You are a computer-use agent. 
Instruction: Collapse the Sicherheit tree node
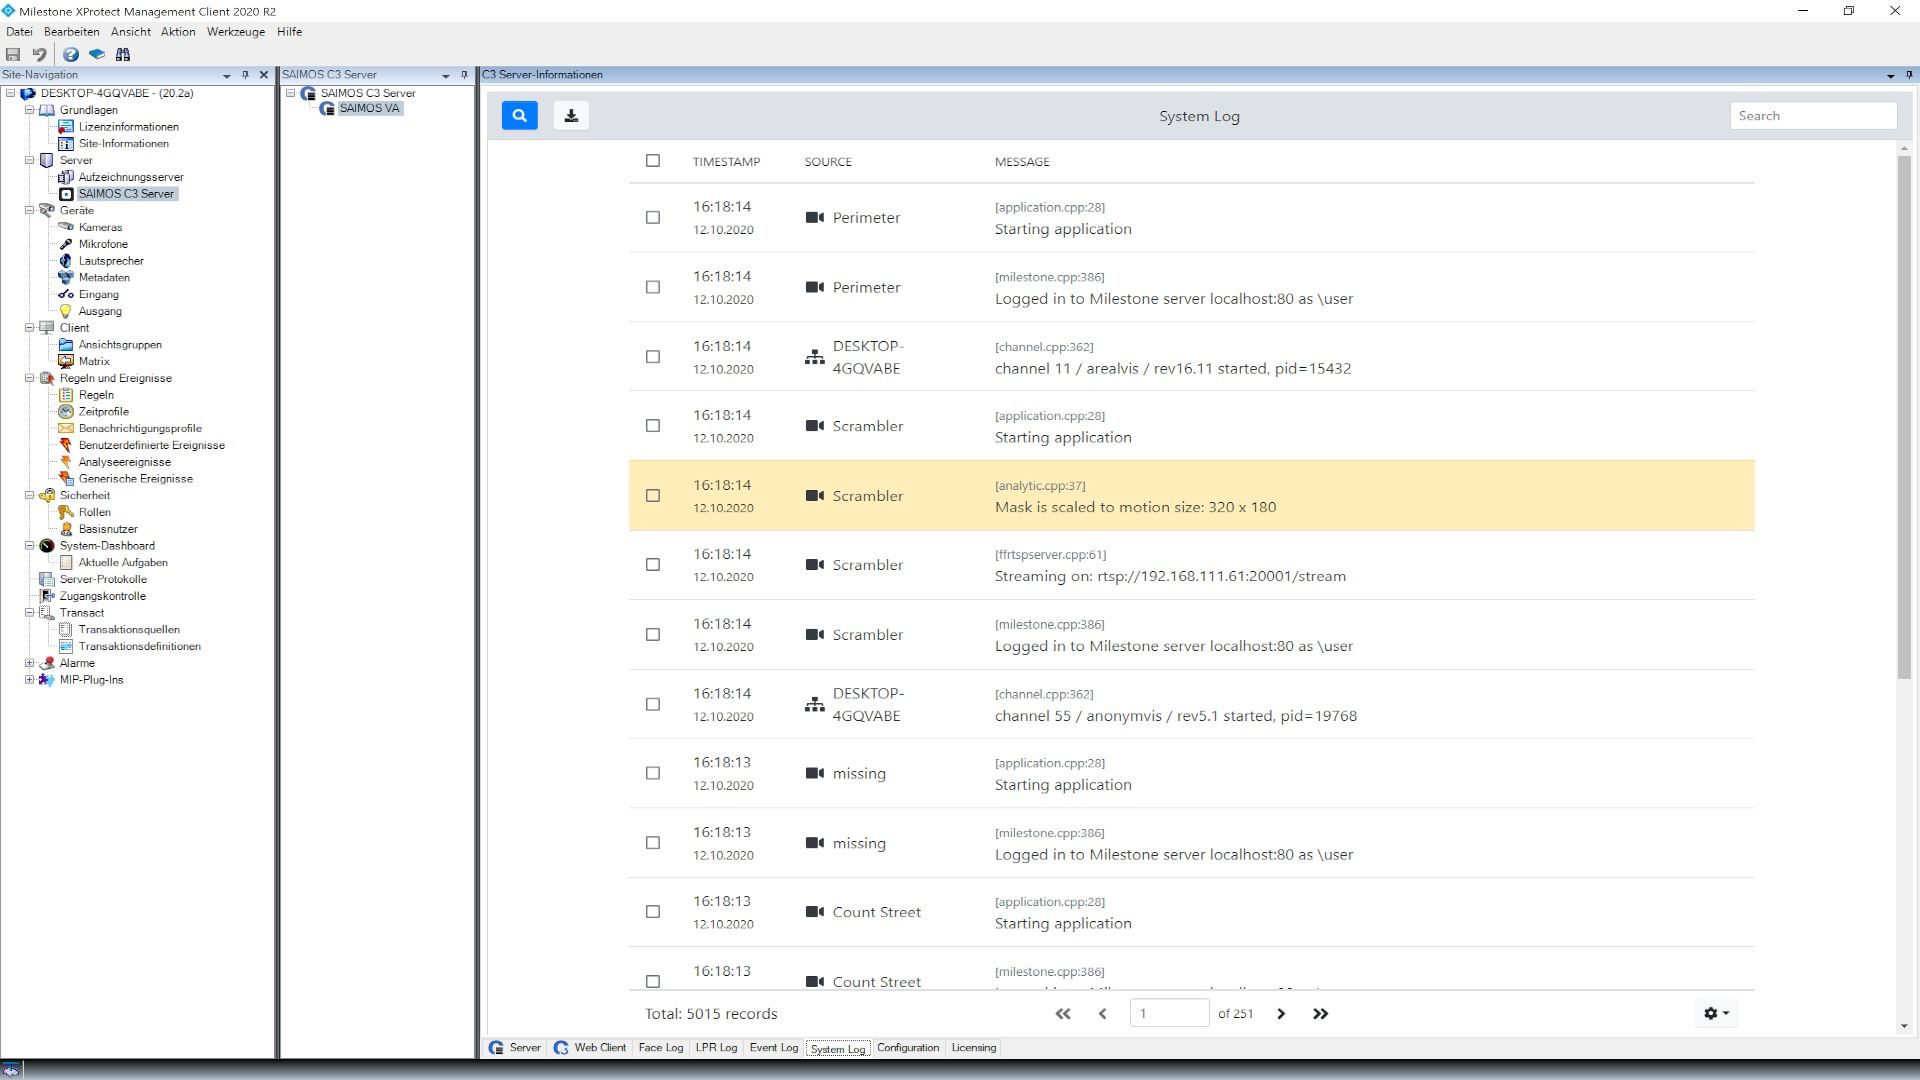(x=29, y=495)
